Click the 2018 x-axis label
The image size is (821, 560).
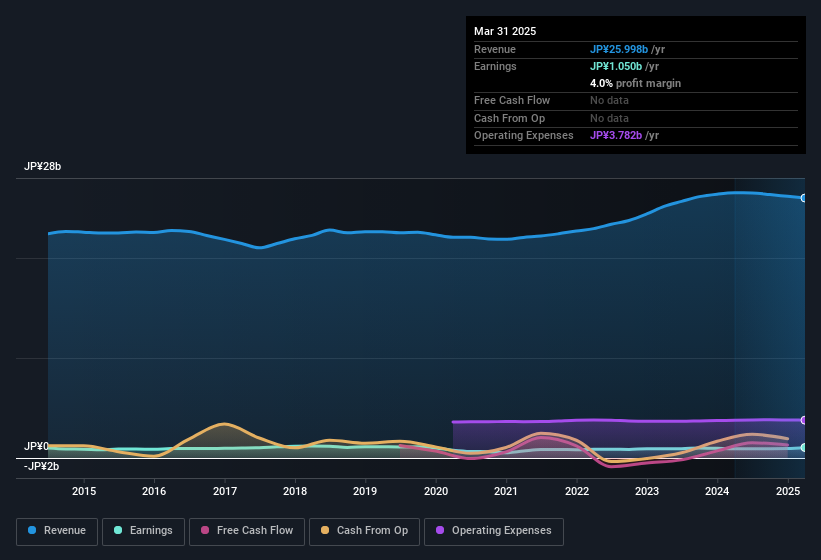point(295,491)
